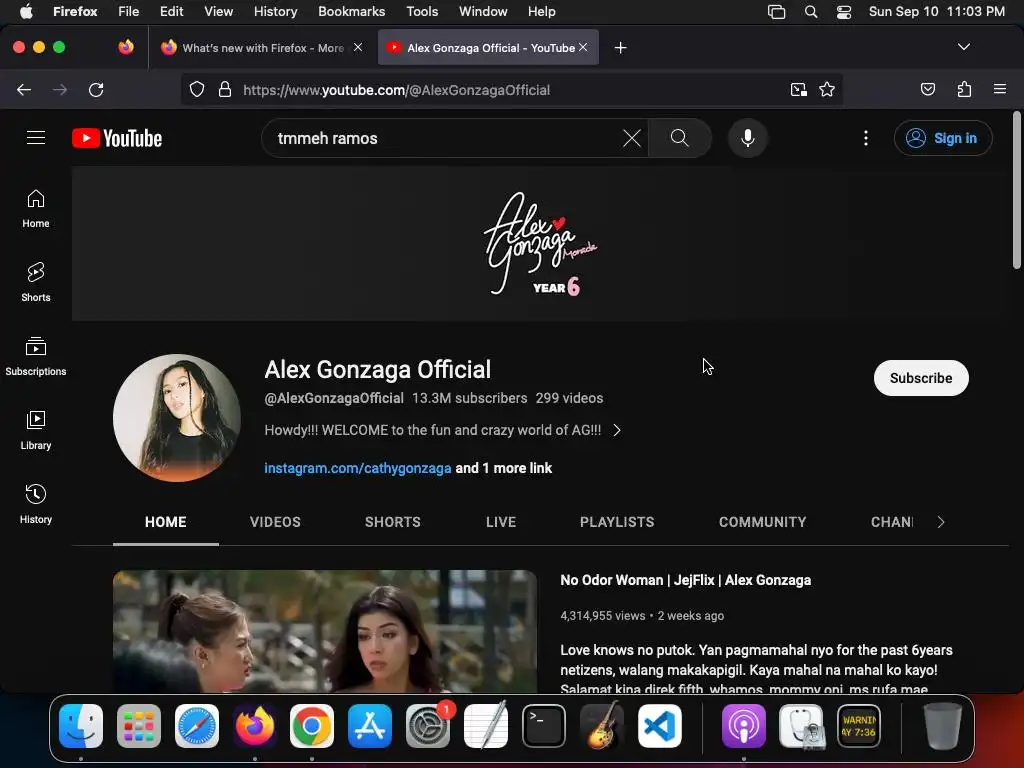Open Terminal from the dock
The image size is (1024, 768).
(544, 726)
